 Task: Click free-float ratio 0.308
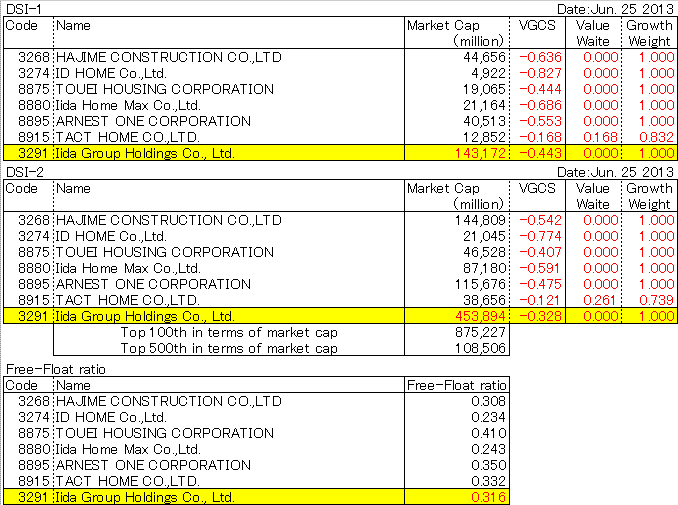pos(488,401)
